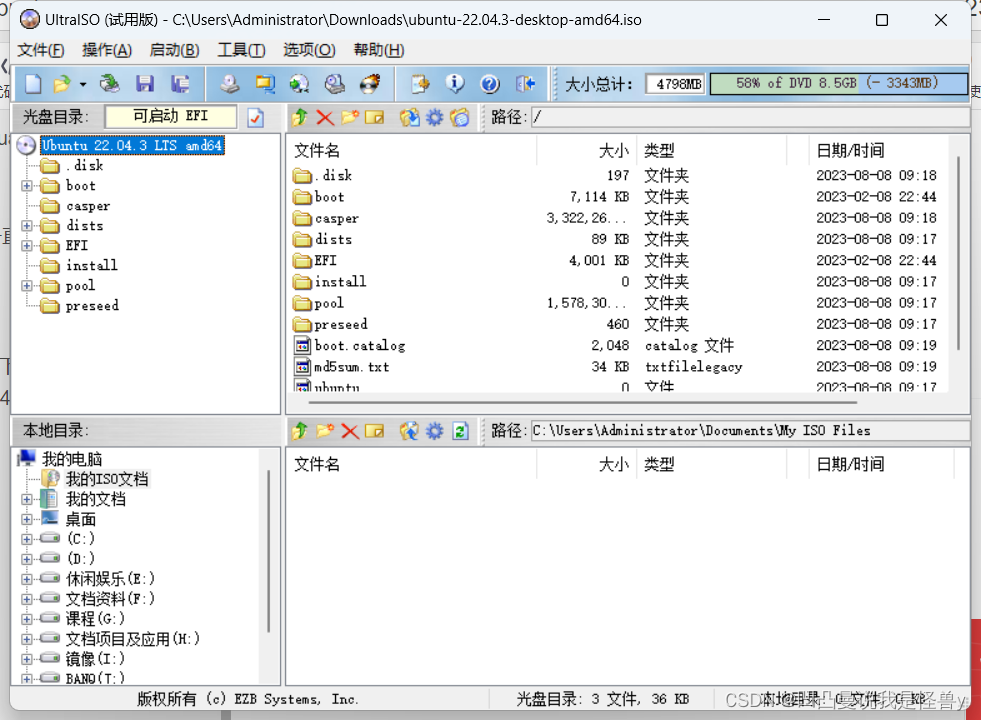The image size is (981, 720).
Task: Sort the image list by the 日期/时间 column header
Action: [879, 150]
